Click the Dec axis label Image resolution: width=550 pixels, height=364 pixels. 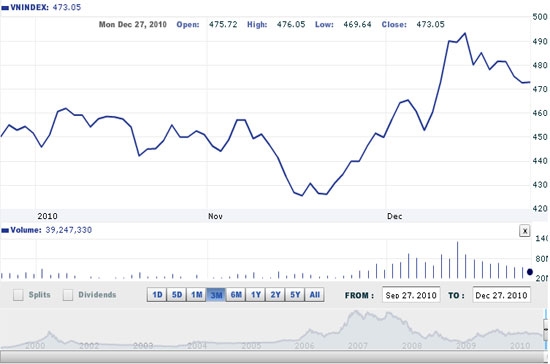(x=395, y=216)
